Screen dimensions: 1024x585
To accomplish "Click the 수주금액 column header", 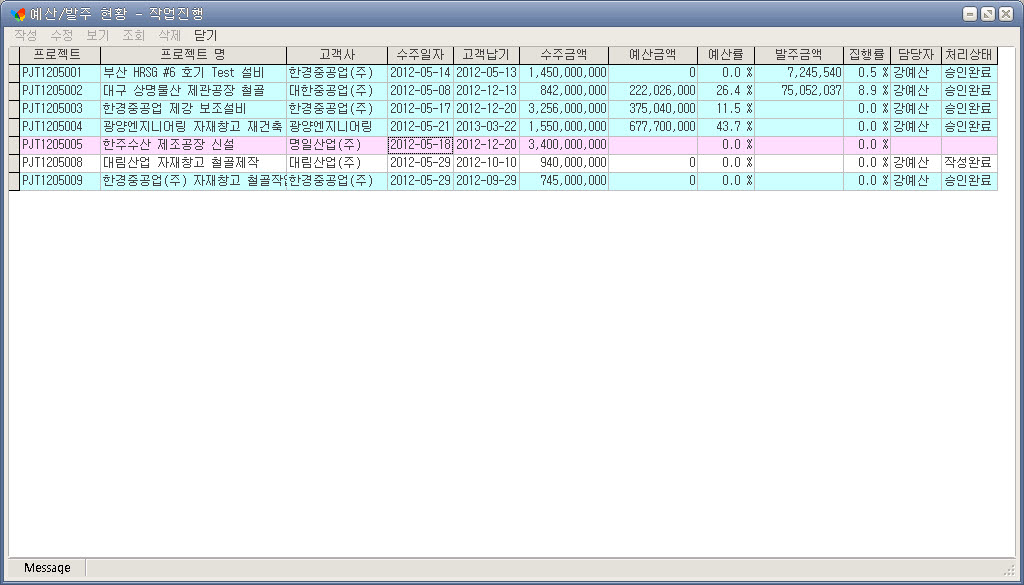I will 564,55.
